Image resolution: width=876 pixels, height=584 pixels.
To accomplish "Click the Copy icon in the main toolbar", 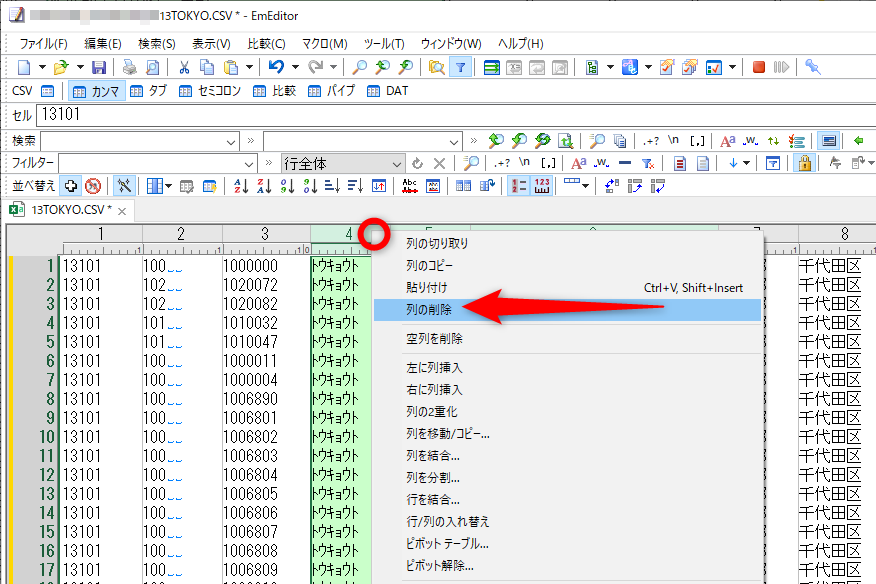I will point(207,68).
